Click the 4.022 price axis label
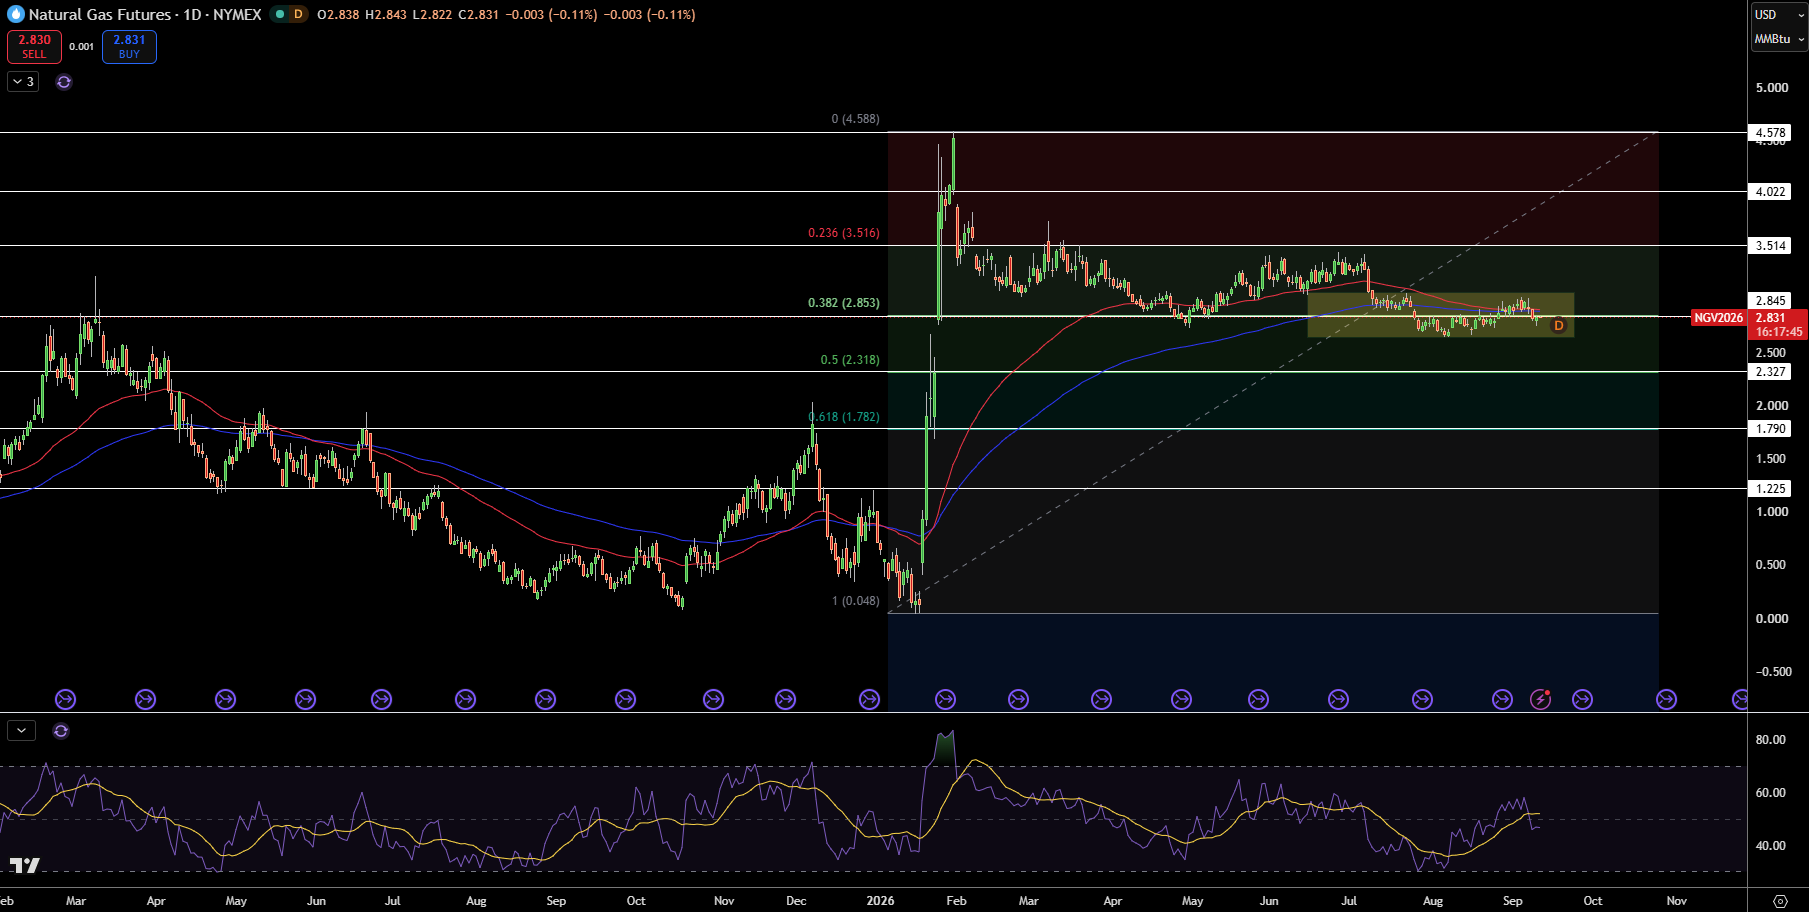 click(1770, 191)
